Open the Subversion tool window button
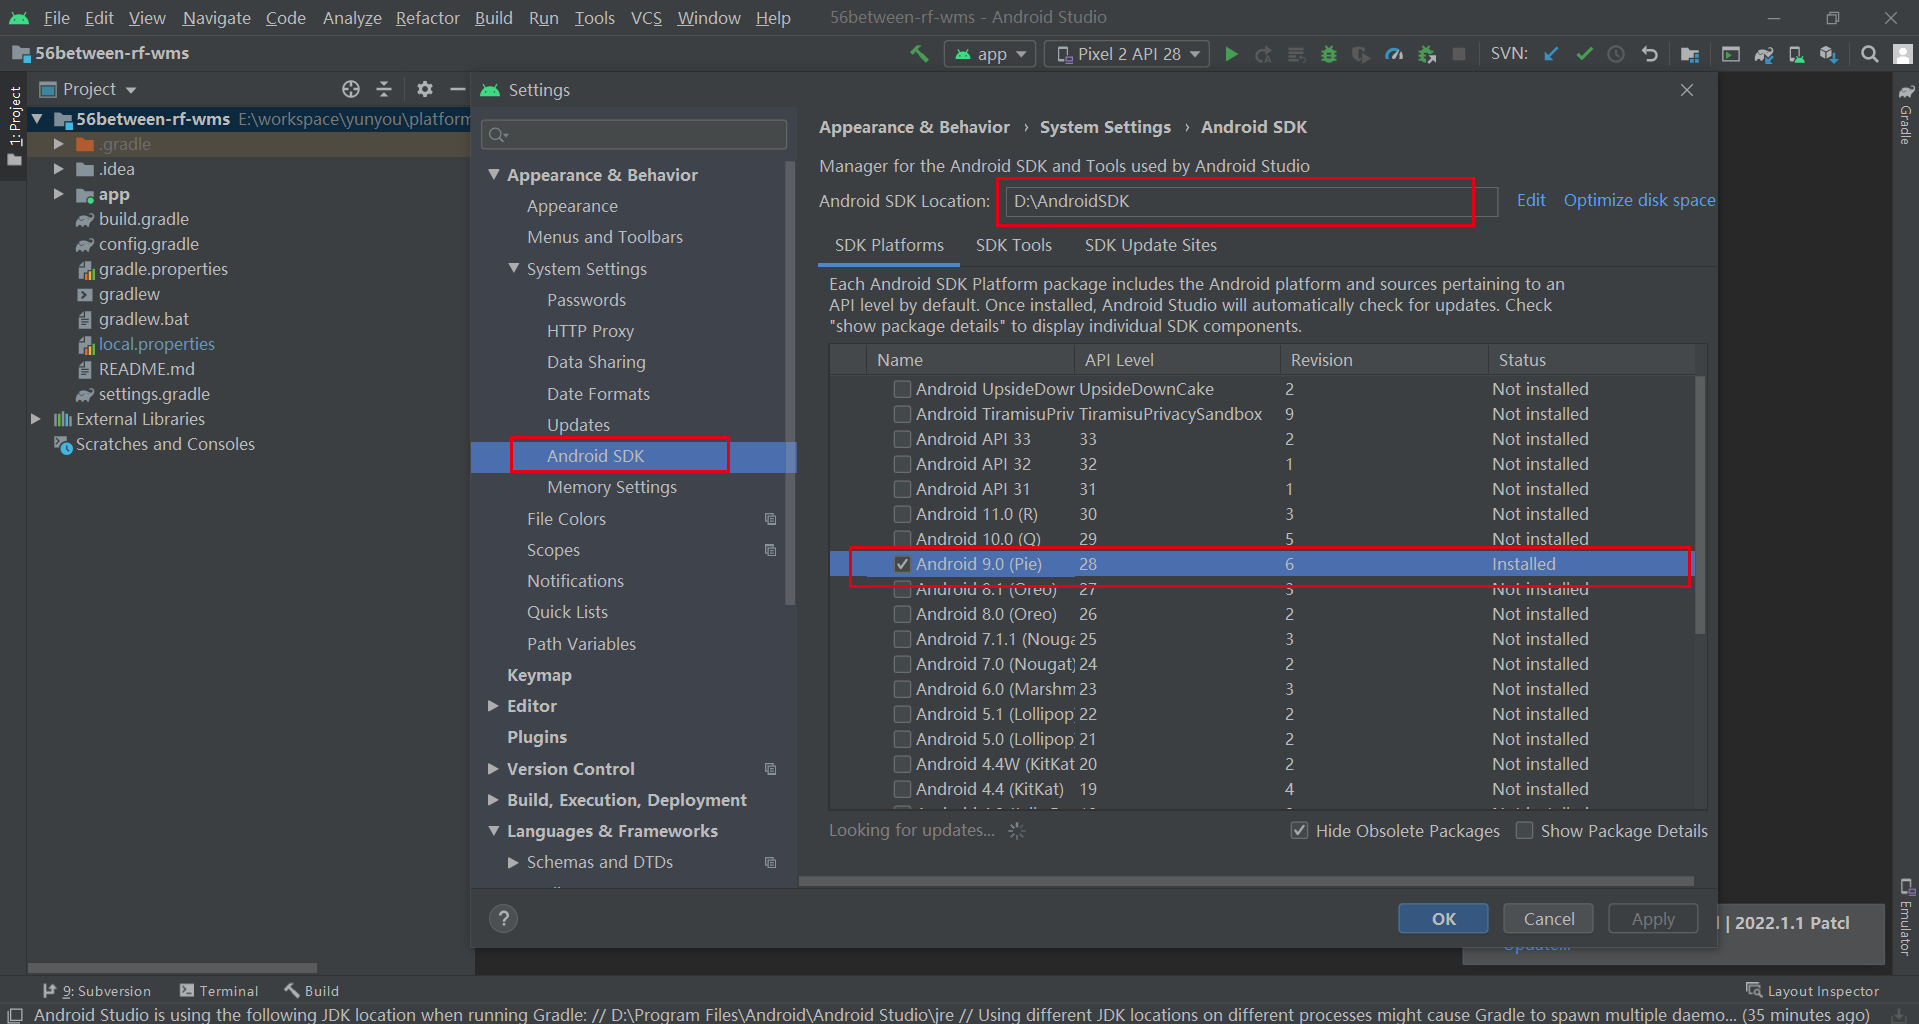The height and width of the screenshot is (1024, 1919). pos(97,990)
